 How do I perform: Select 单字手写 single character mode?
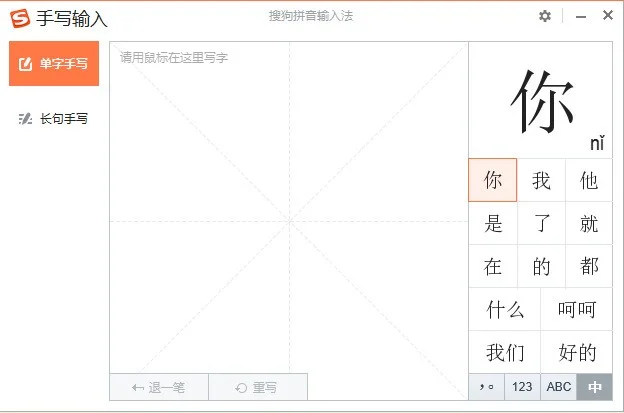[54, 64]
